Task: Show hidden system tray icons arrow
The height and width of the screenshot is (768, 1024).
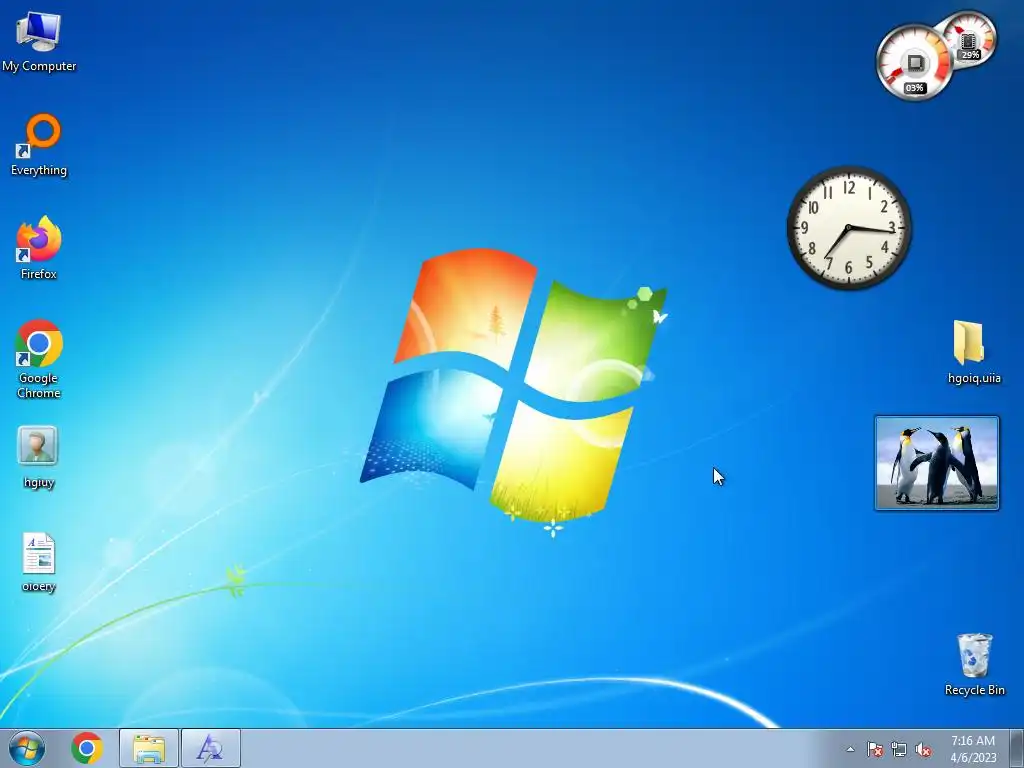Action: (x=850, y=749)
